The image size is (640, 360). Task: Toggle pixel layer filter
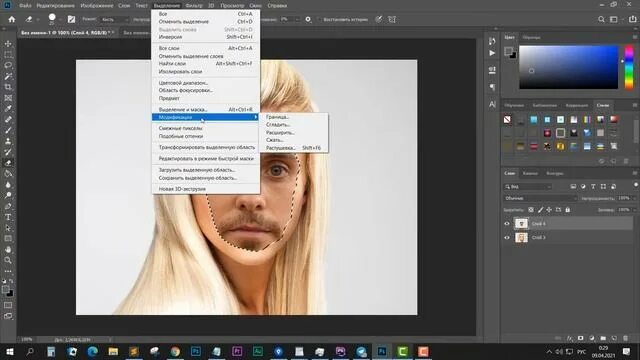pyautogui.click(x=573, y=187)
